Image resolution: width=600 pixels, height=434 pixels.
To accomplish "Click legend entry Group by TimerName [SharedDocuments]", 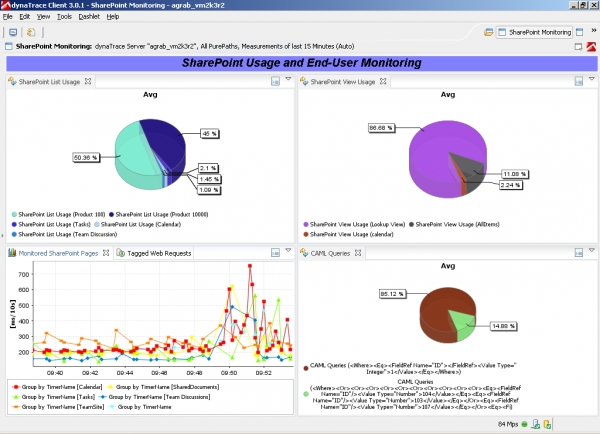I will 163,387.
